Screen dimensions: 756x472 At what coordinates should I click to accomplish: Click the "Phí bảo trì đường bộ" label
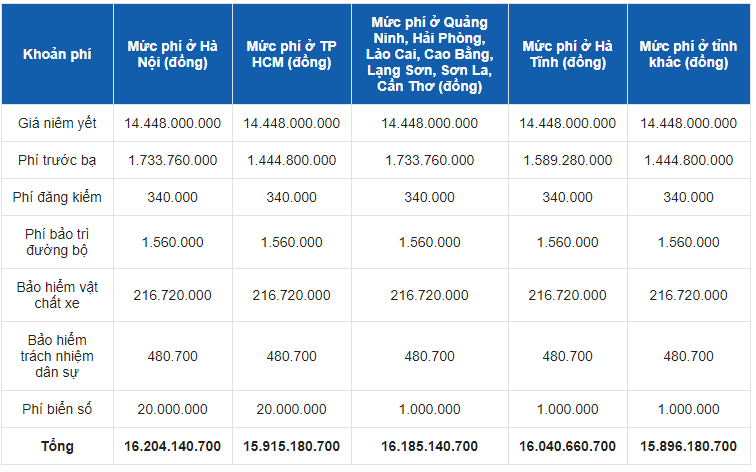click(x=57, y=242)
